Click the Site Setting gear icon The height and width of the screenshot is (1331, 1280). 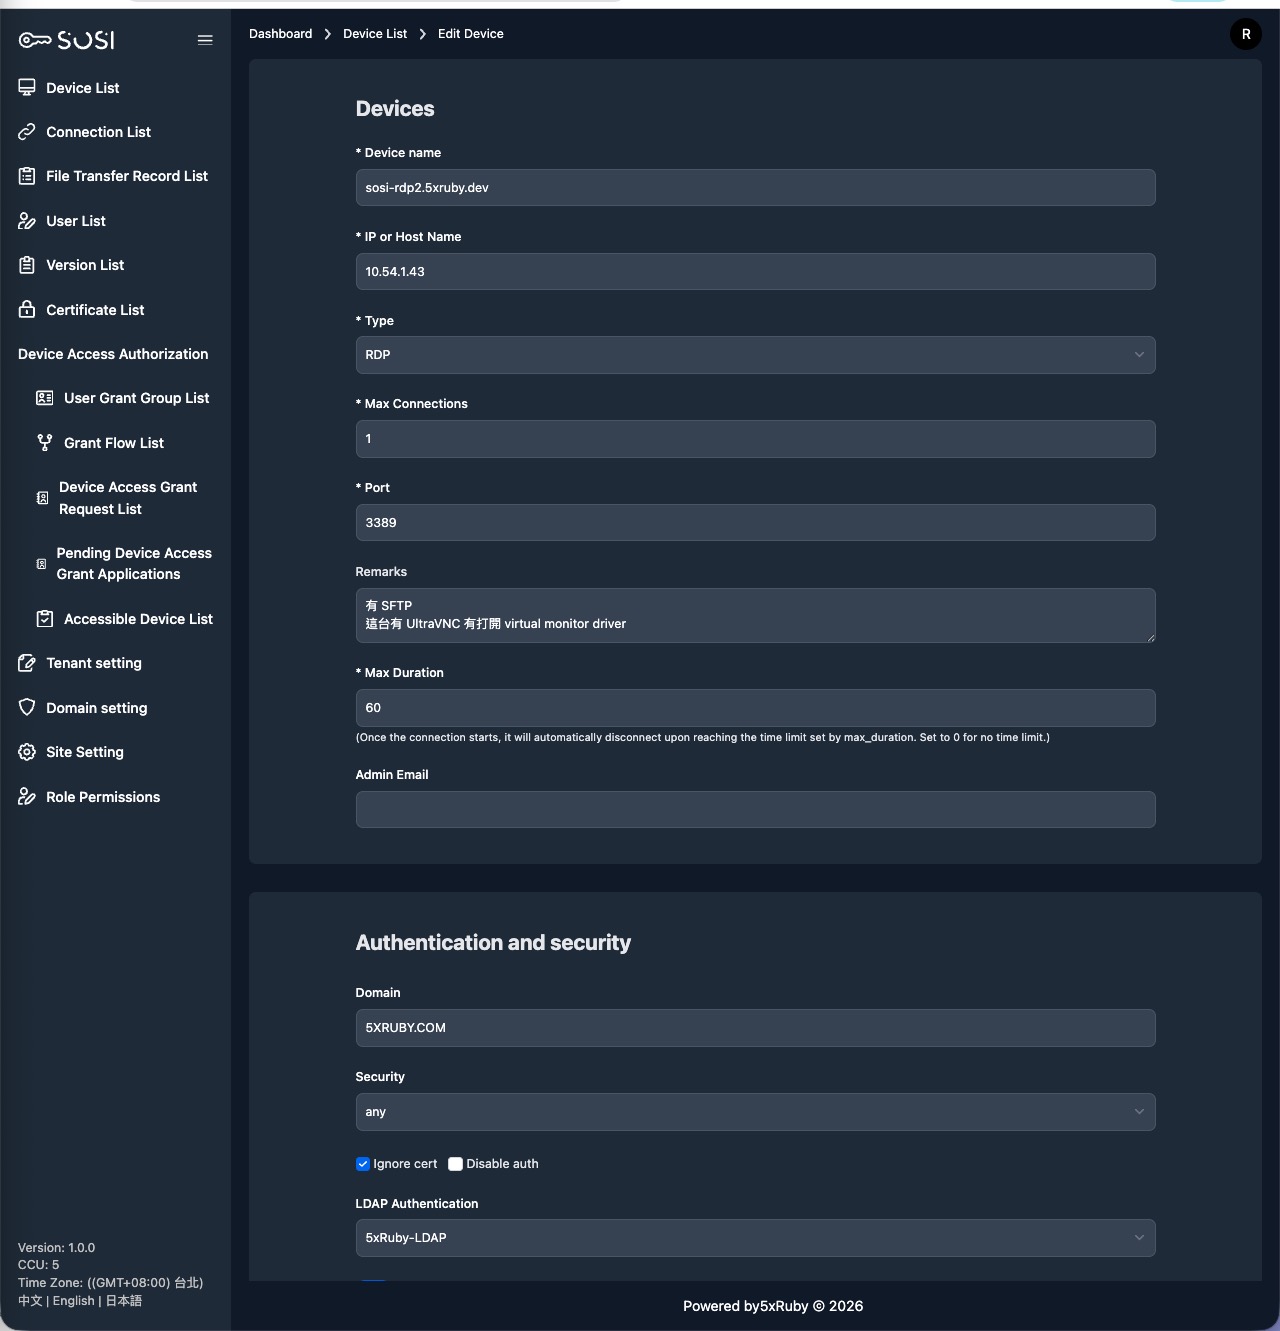[27, 752]
